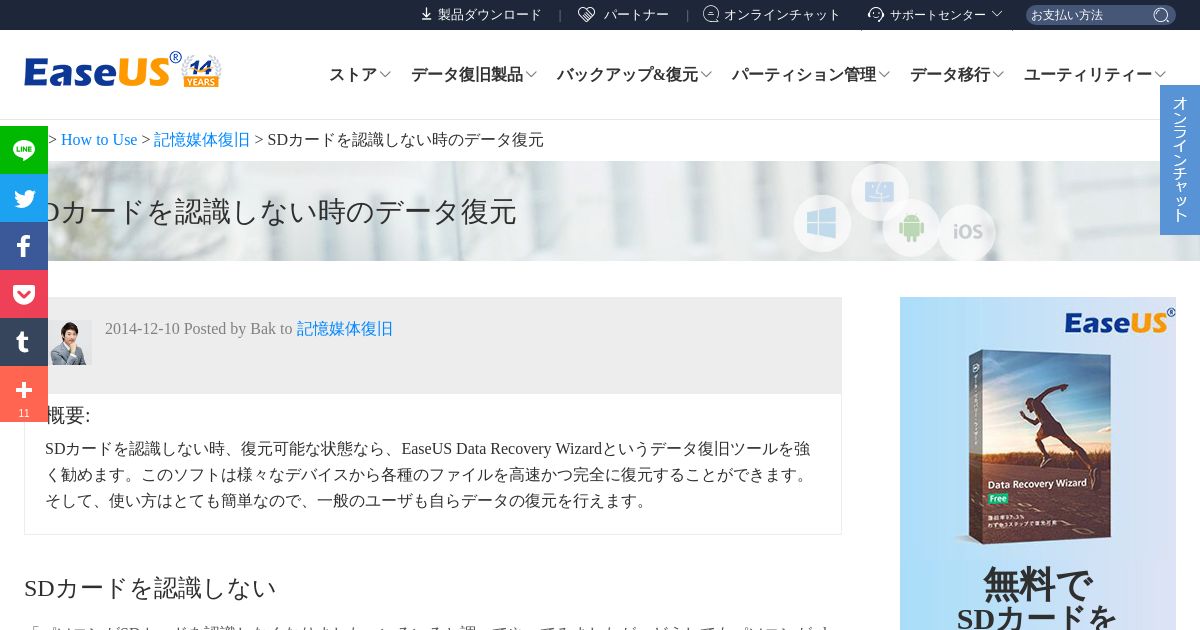This screenshot has height=630, width=1200.
Task: Share the page on LINE
Action: (x=24, y=150)
